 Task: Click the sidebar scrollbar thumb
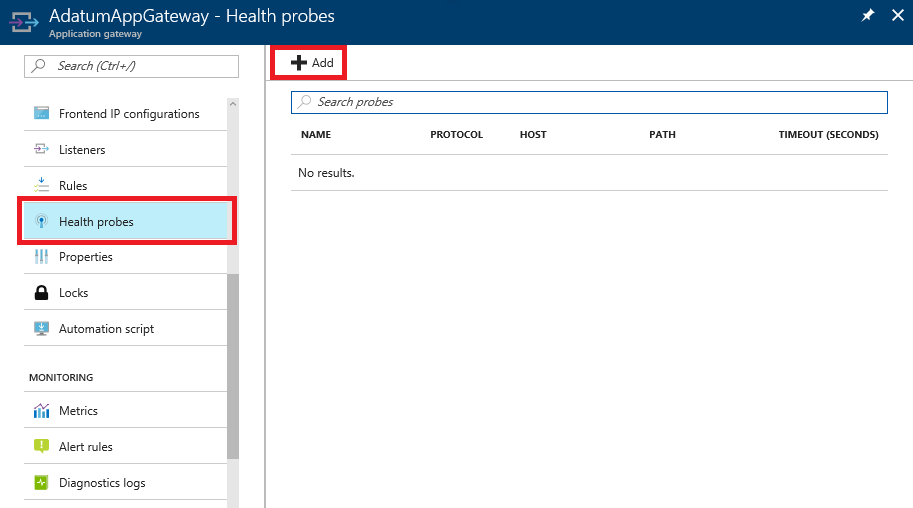click(233, 366)
